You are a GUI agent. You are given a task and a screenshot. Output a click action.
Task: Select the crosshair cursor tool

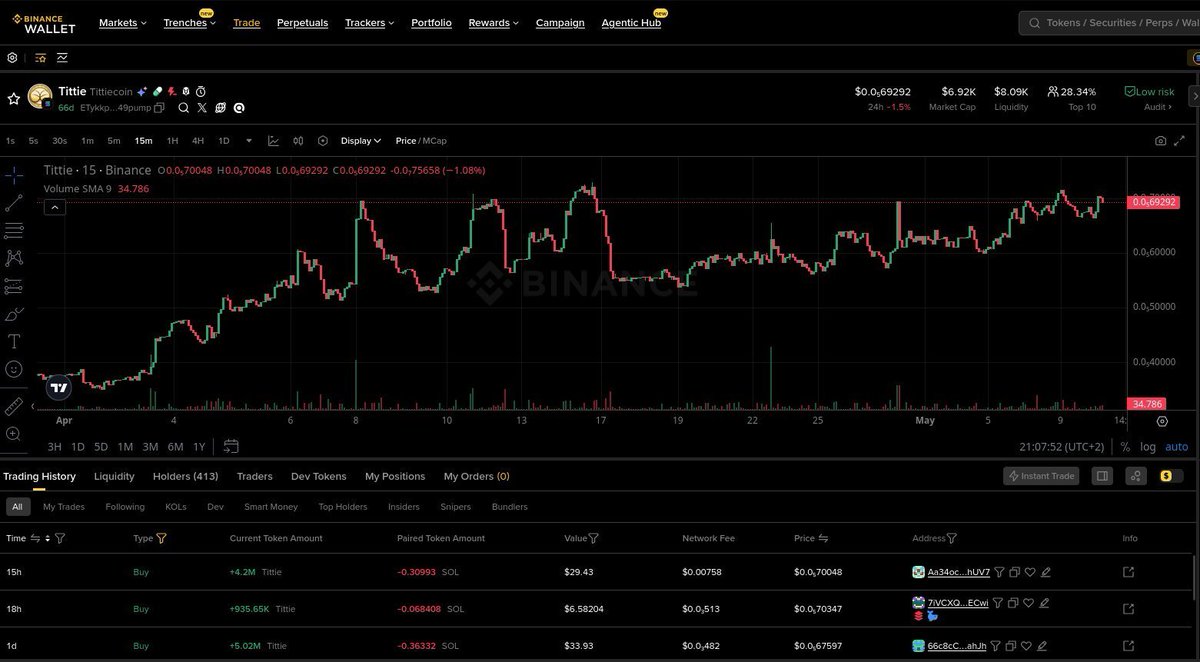point(14,176)
